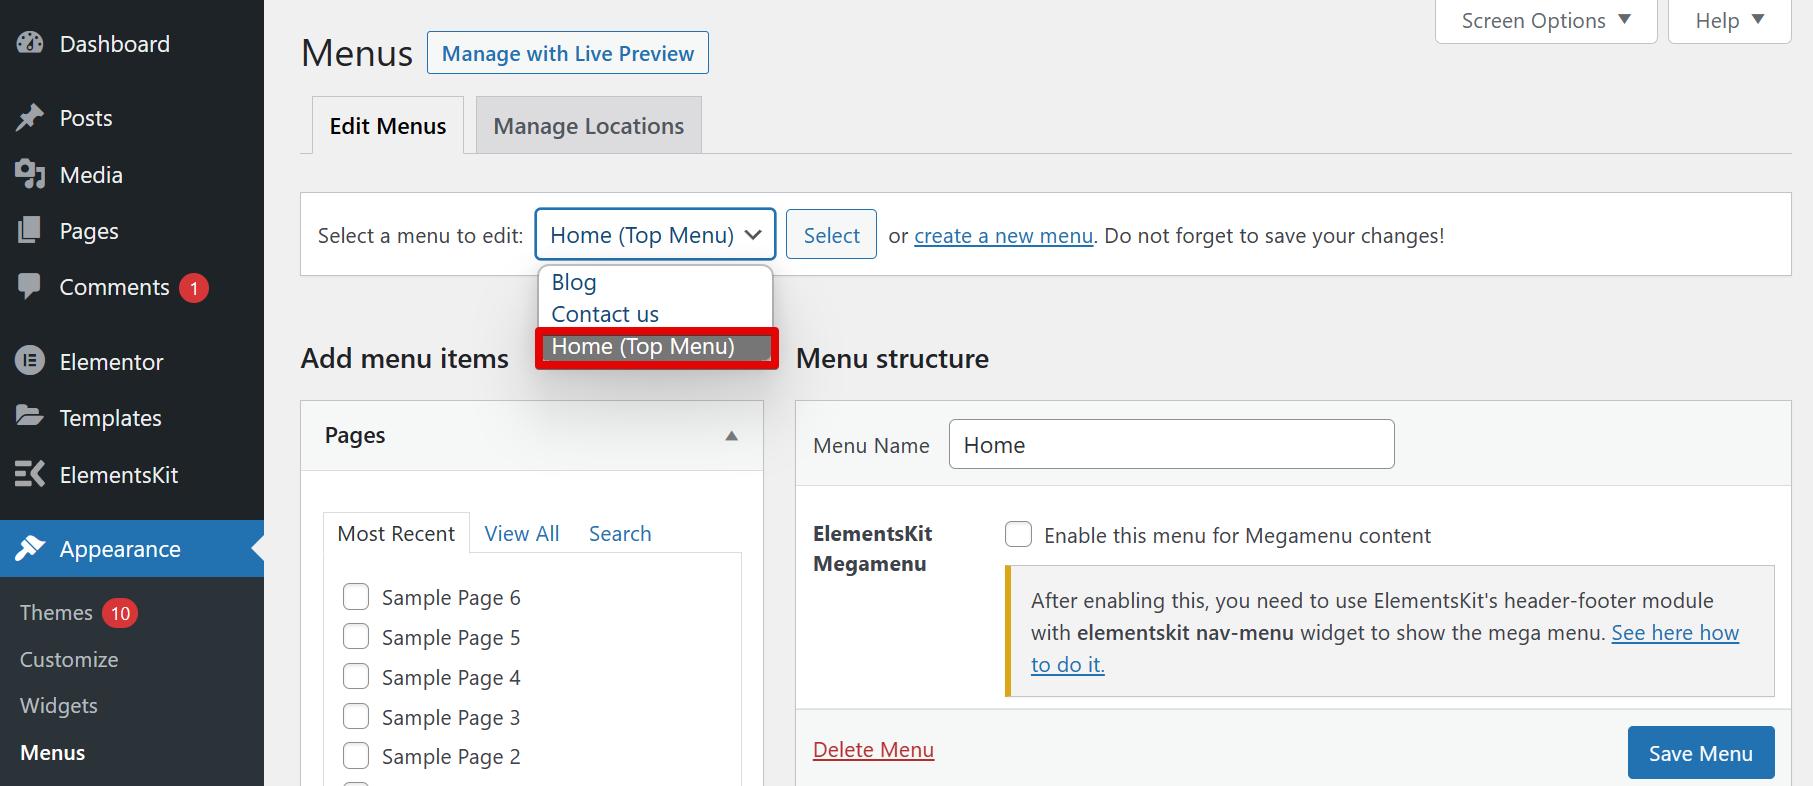Click the Comments speech bubble icon

tap(30, 286)
